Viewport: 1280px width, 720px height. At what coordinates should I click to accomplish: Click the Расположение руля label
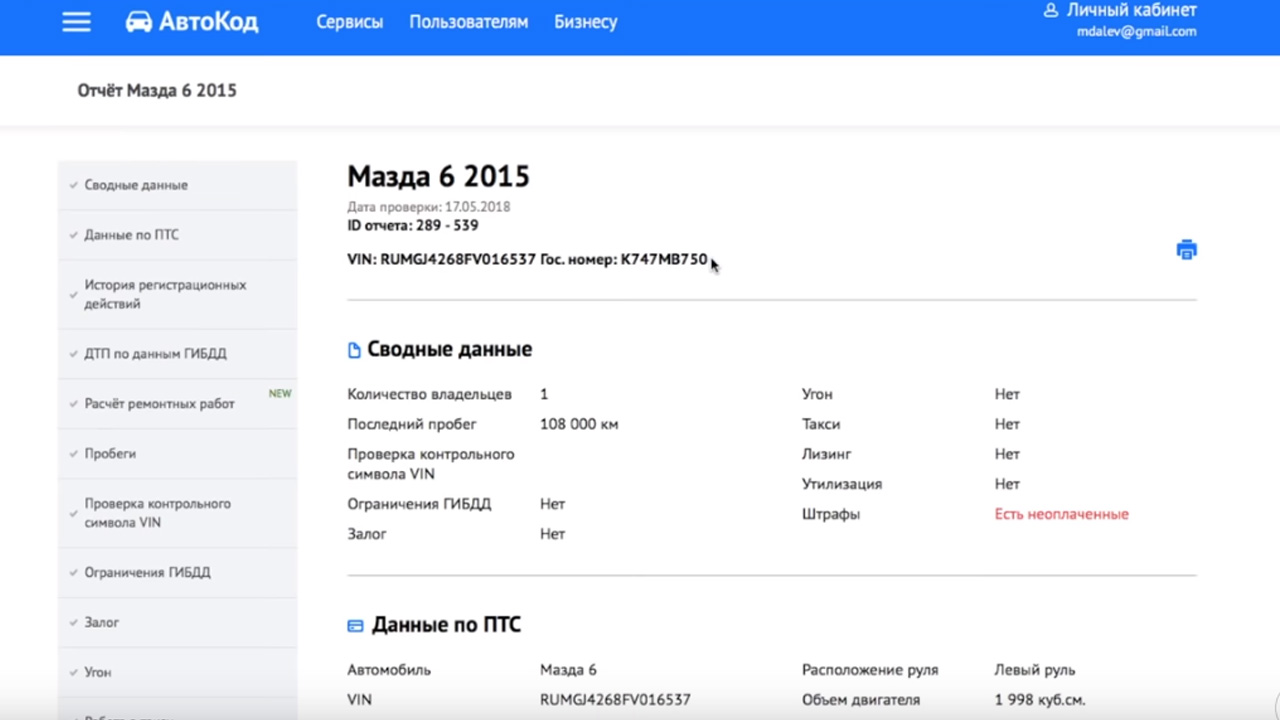pyautogui.click(x=870, y=670)
